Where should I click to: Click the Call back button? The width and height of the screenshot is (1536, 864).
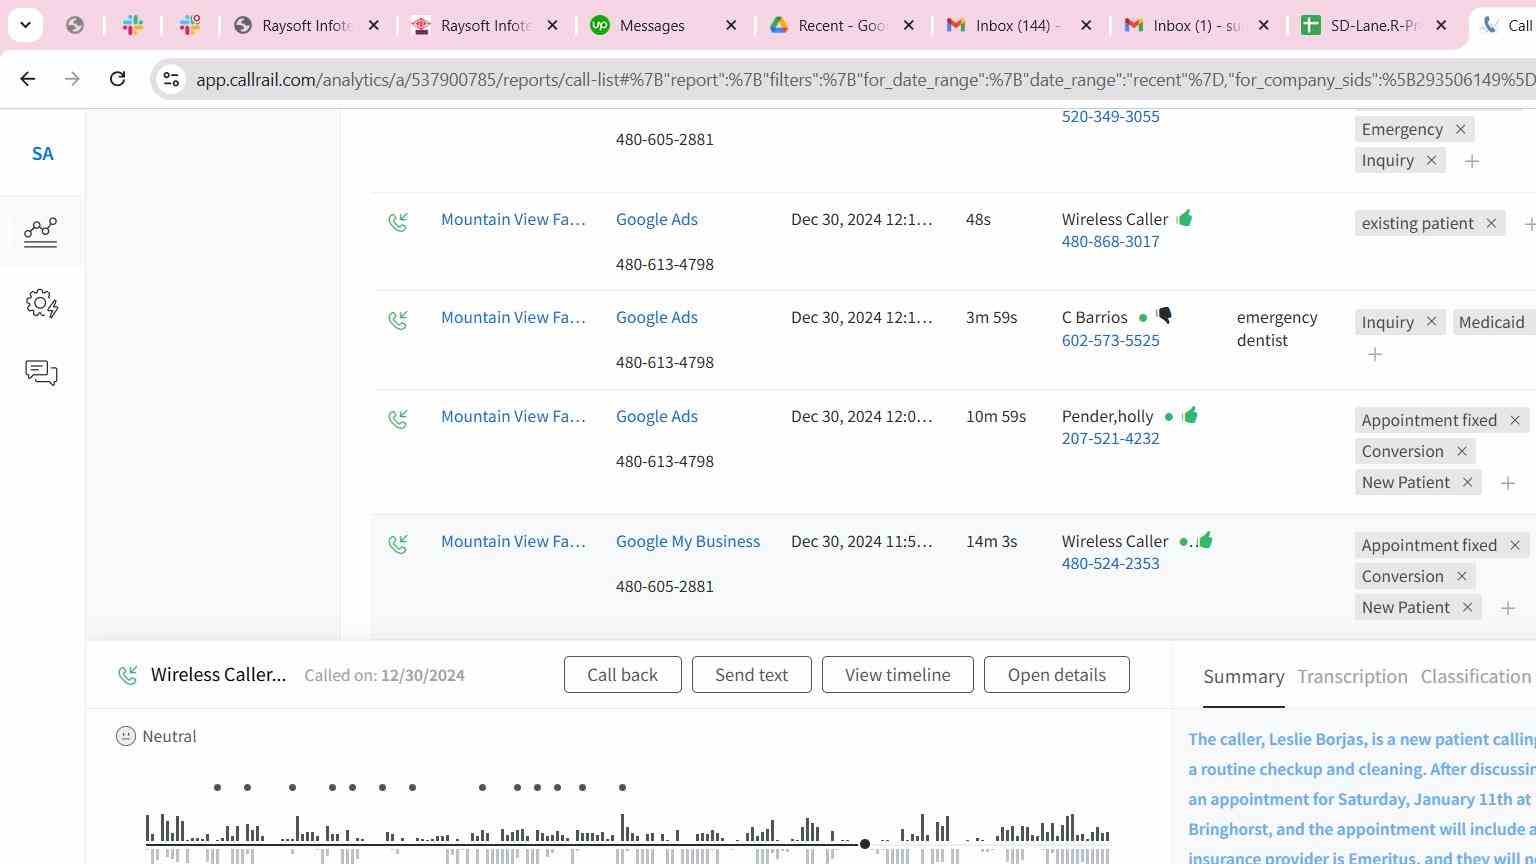pyautogui.click(x=622, y=675)
